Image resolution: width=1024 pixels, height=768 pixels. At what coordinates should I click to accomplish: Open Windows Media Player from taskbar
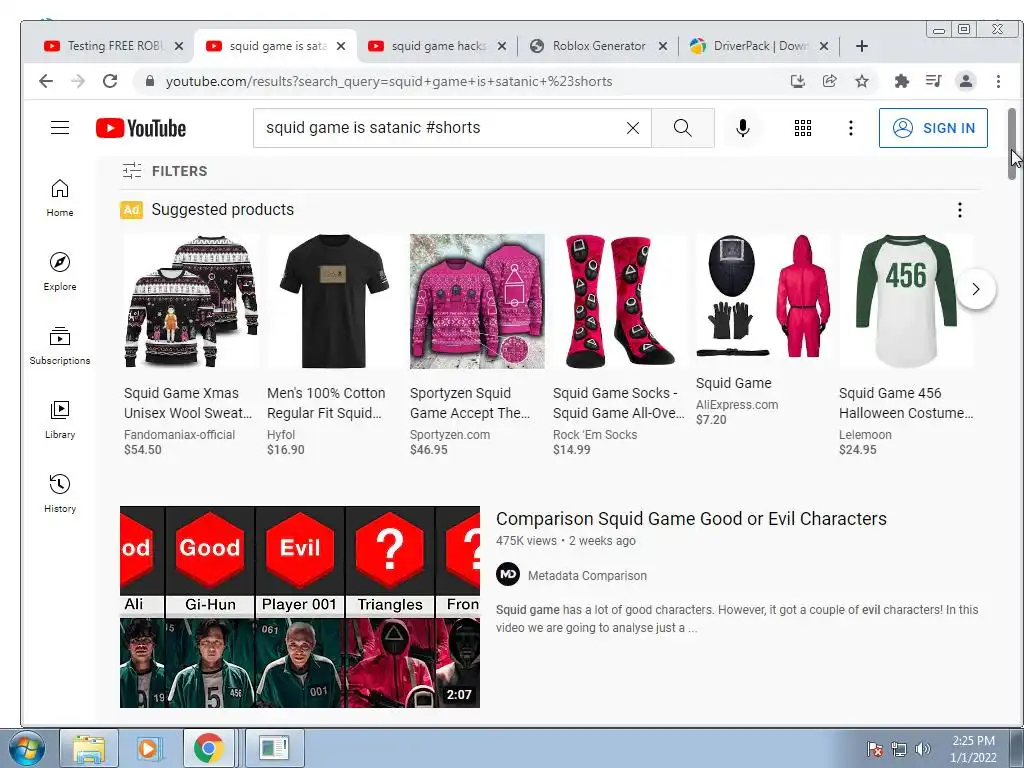149,748
